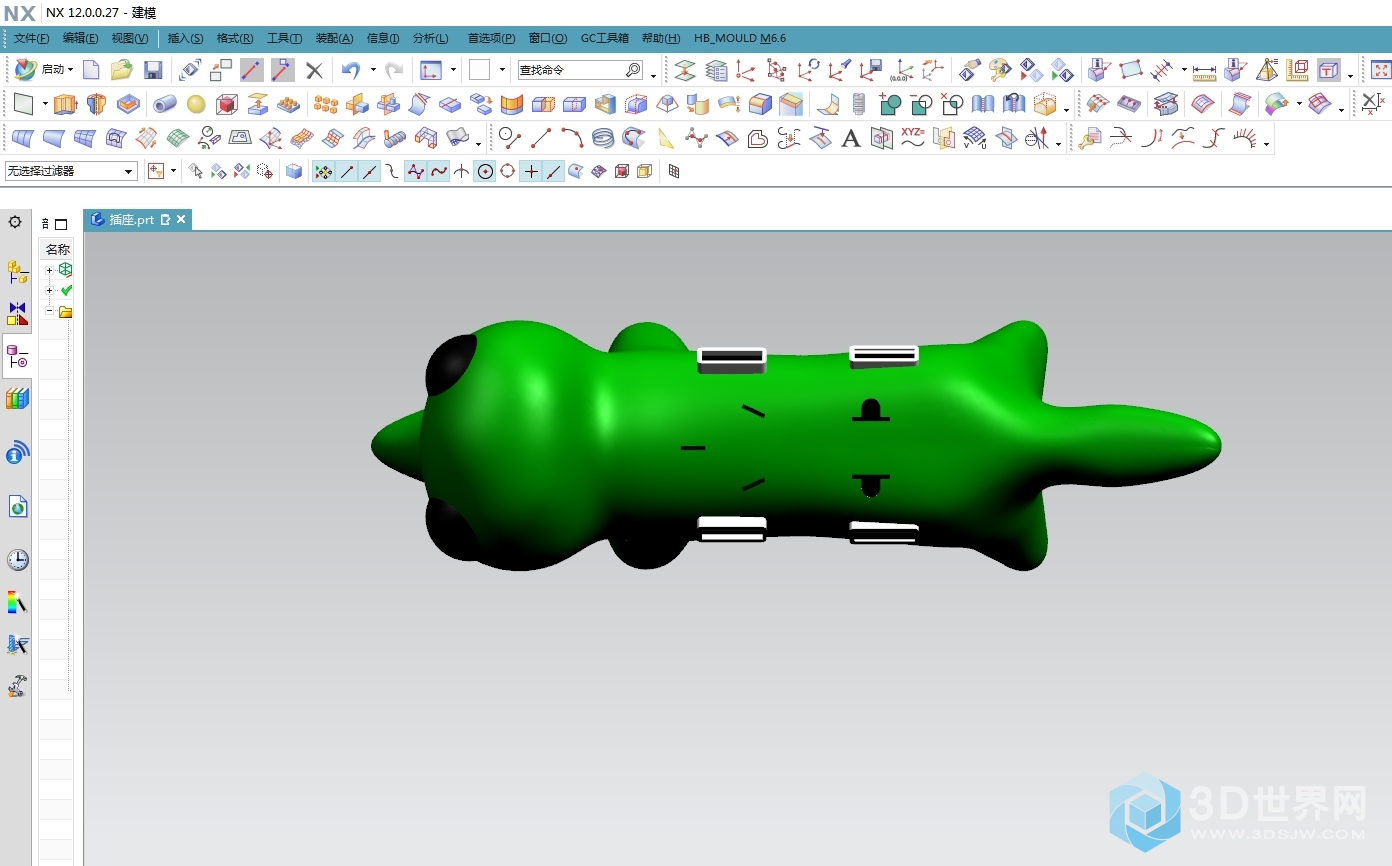Toggle the Control Point snap option
Screen dimensions: 1392x866
point(393,171)
